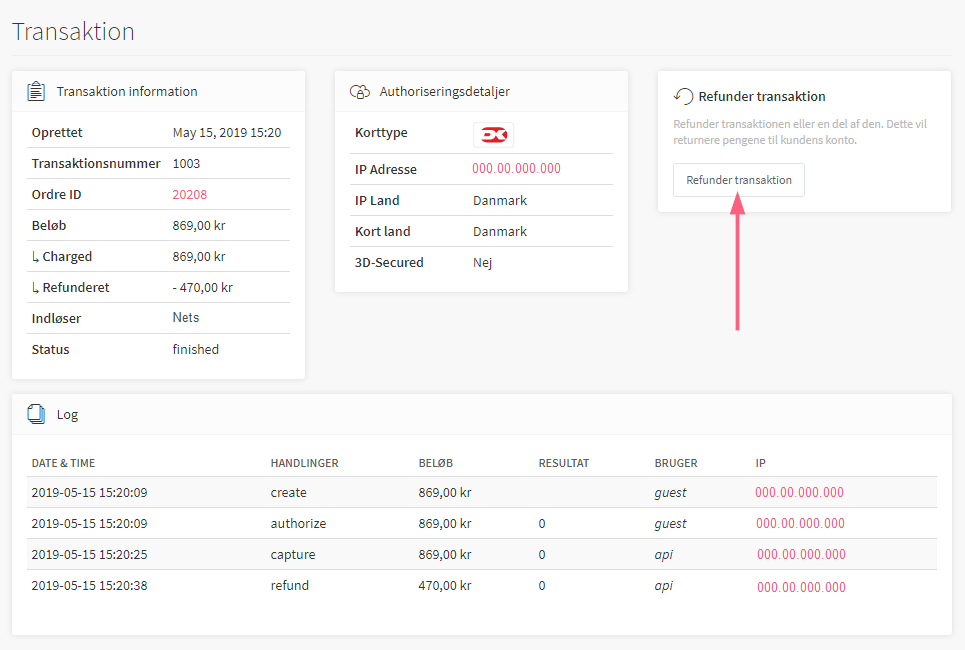Click the Transaktion information clipboard icon
The width and height of the screenshot is (965, 650).
[36, 91]
